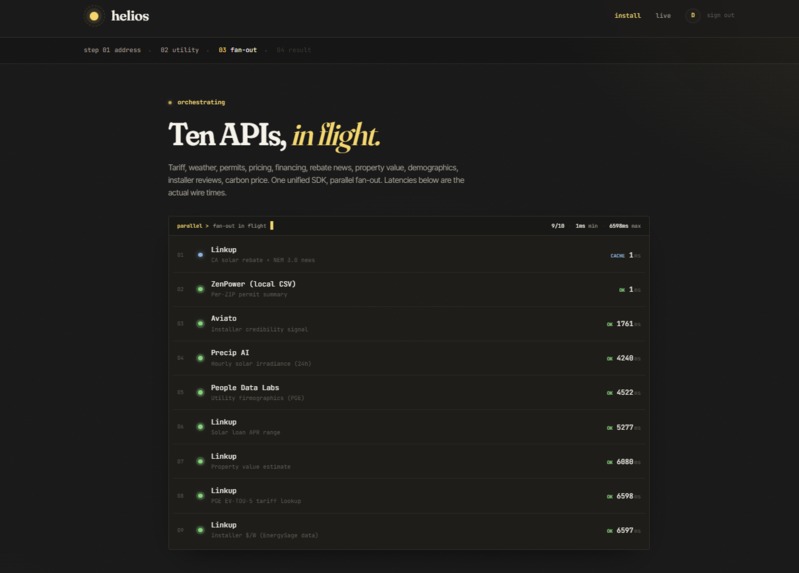The width and height of the screenshot is (799, 573).
Task: Click the fan-out in flight text
Action: point(239,226)
